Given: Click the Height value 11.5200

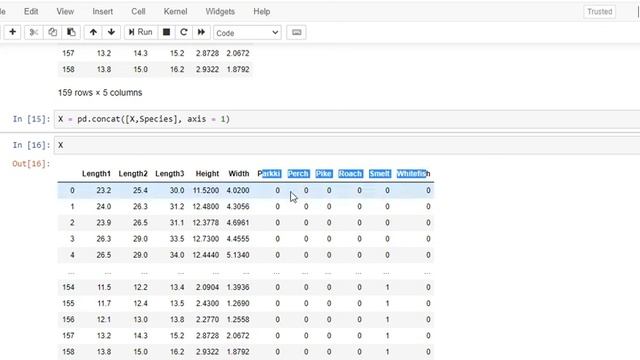Looking at the screenshot, I should [x=206, y=190].
